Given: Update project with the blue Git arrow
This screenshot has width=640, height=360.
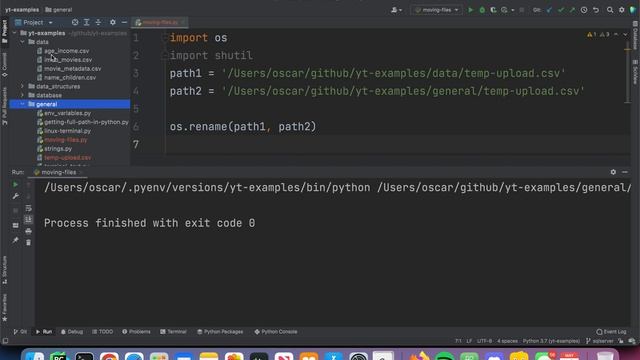Looking at the screenshot, I should [549, 10].
